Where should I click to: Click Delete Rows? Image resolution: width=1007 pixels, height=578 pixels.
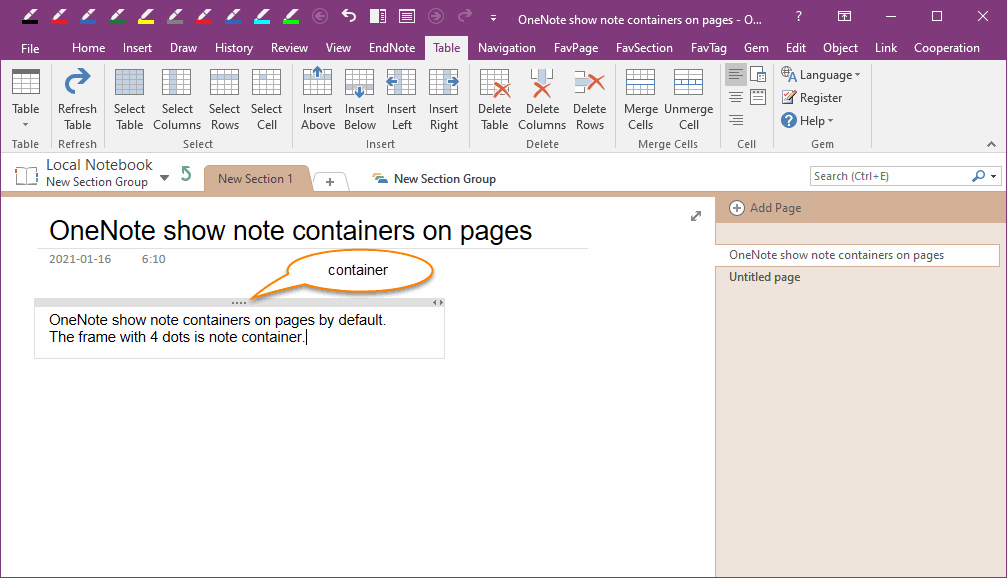[590, 100]
